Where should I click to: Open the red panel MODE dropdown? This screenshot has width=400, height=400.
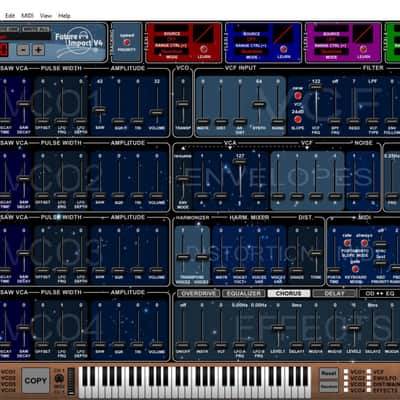pos(172,52)
